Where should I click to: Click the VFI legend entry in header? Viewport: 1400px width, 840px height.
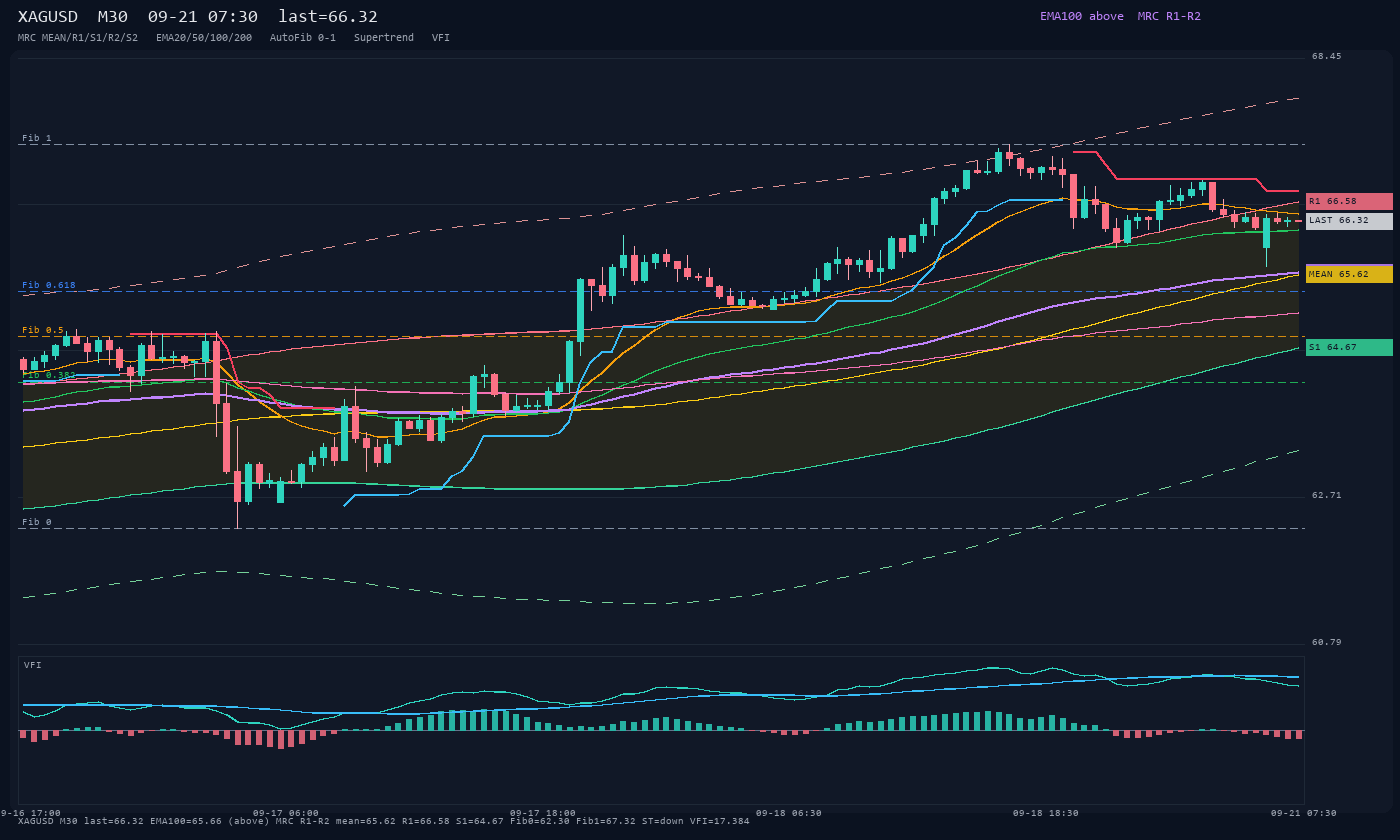pos(441,38)
